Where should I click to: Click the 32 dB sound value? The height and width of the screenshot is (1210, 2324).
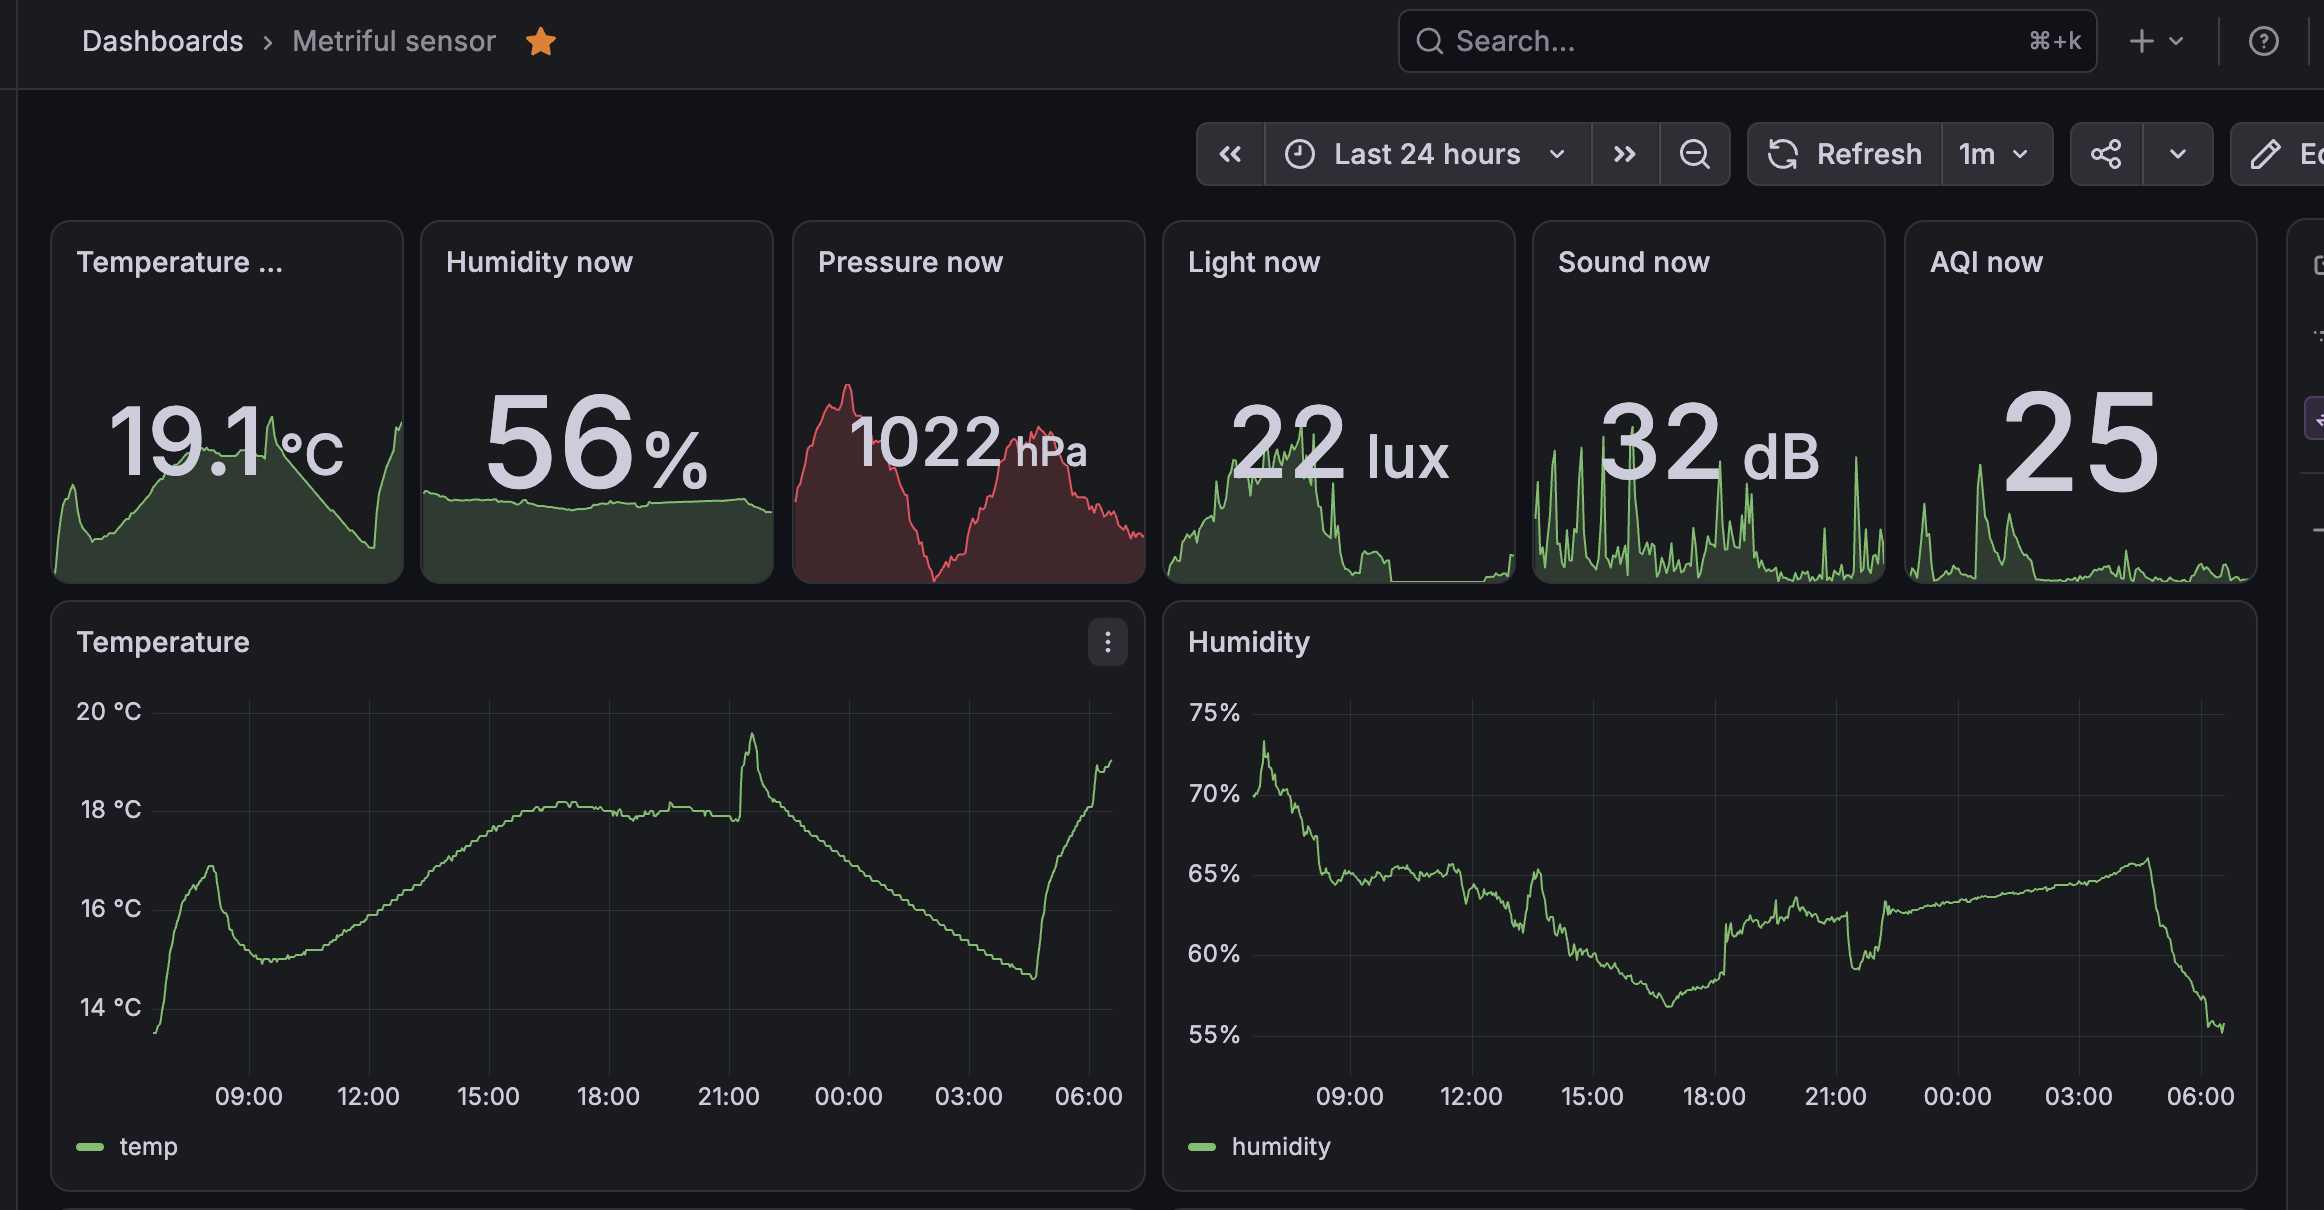click(x=1710, y=441)
